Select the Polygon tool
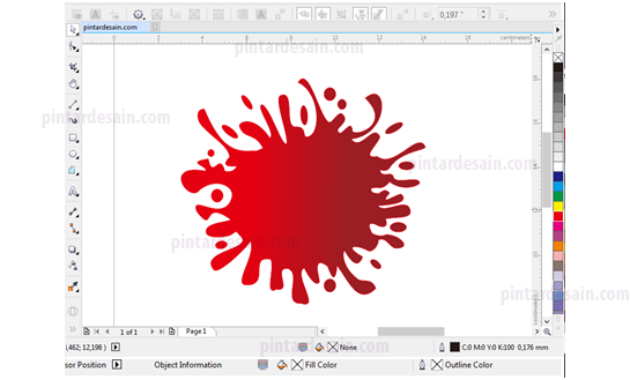Viewport: 630px width, 380px height. pyautogui.click(x=73, y=171)
